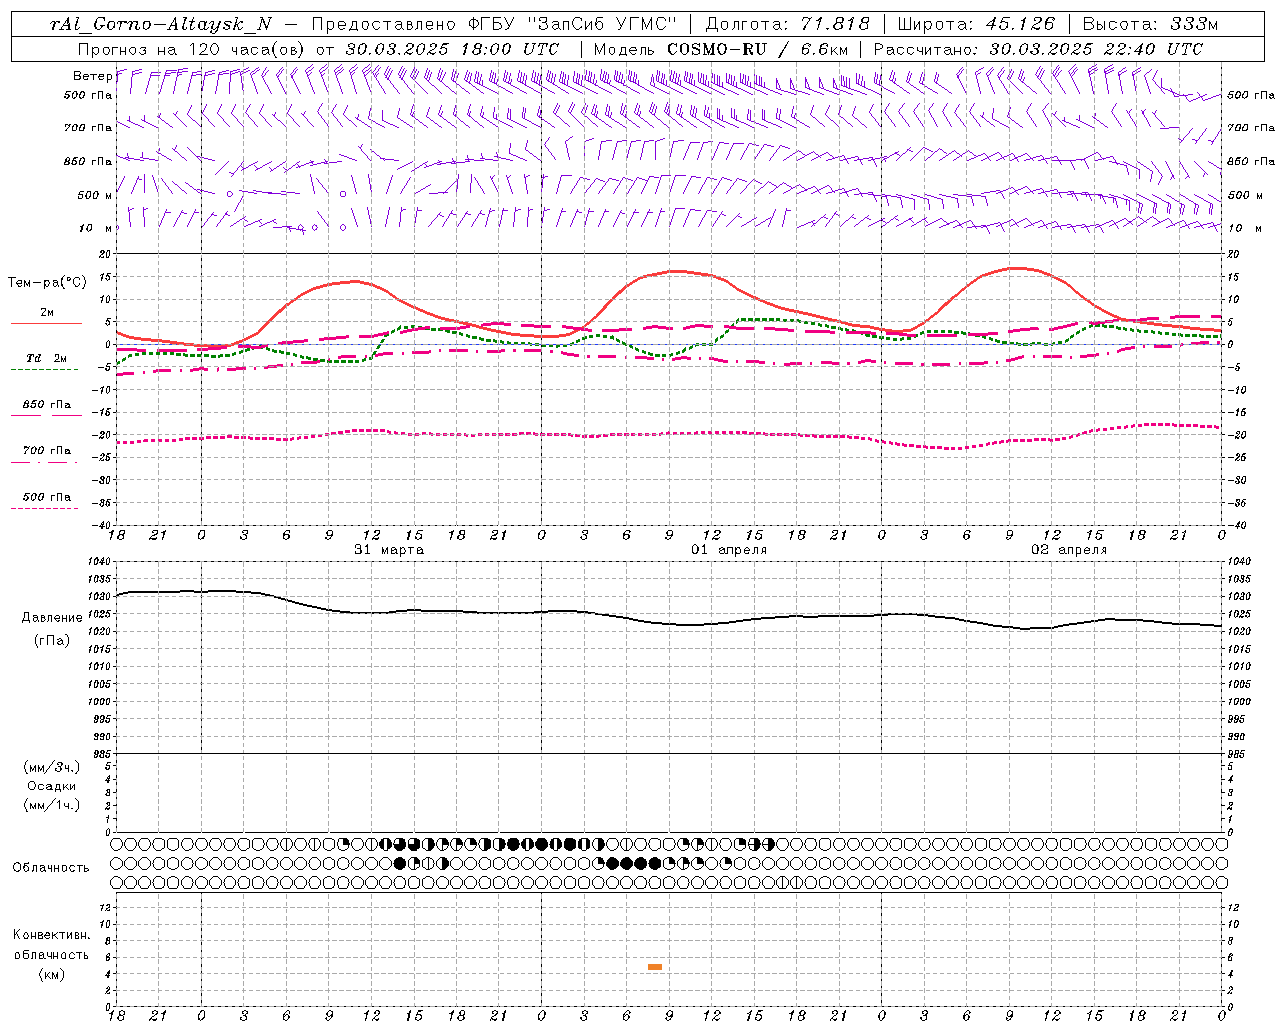The width and height of the screenshot is (1280, 1024).
Task: Click the (мм/1ч.) precipitation unit label
Action: pos(51,805)
